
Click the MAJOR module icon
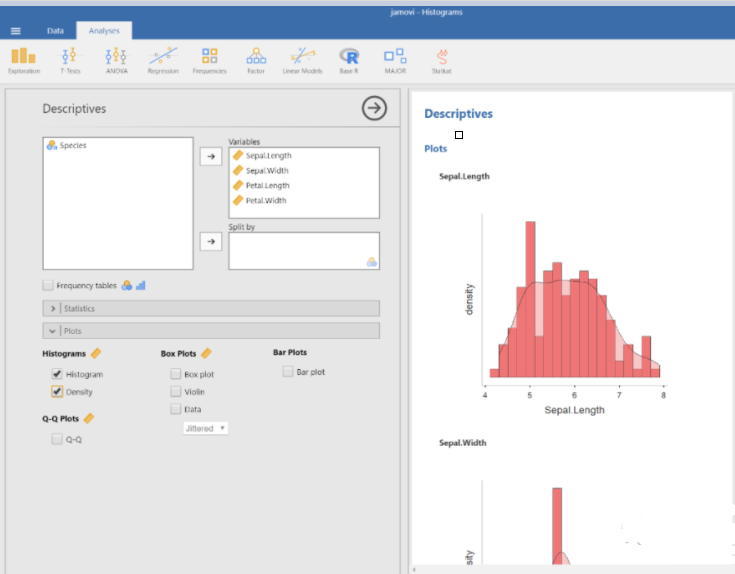(395, 60)
